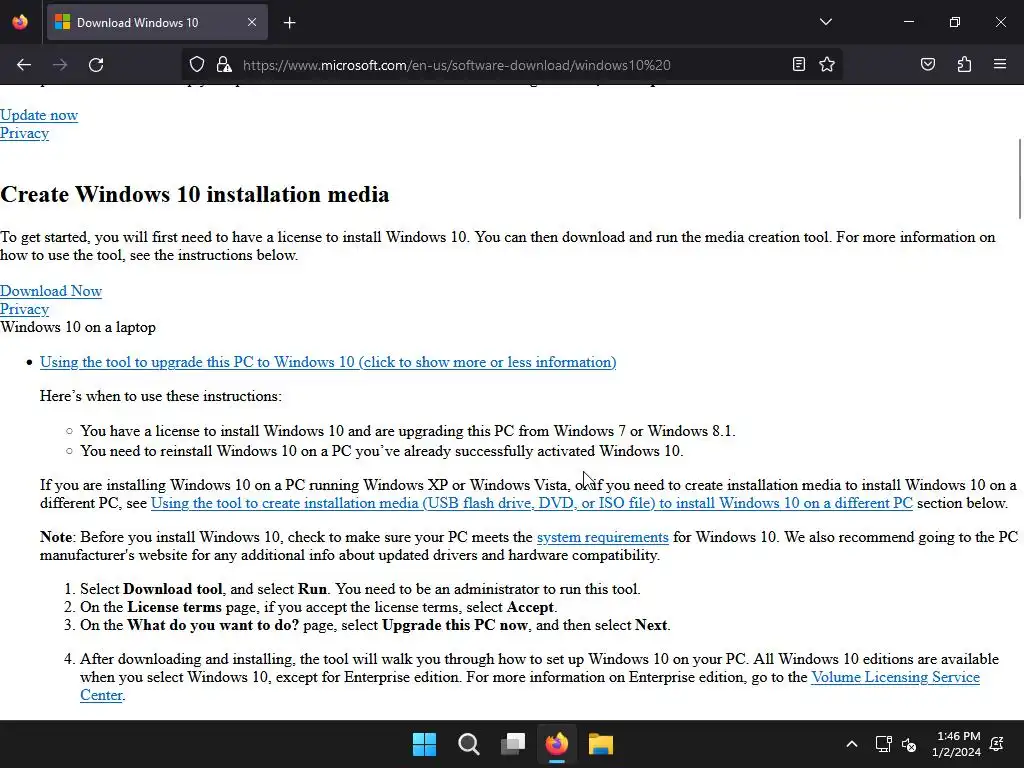Open the Extensions puzzle icon
Image resolution: width=1024 pixels, height=768 pixels.
964,64
